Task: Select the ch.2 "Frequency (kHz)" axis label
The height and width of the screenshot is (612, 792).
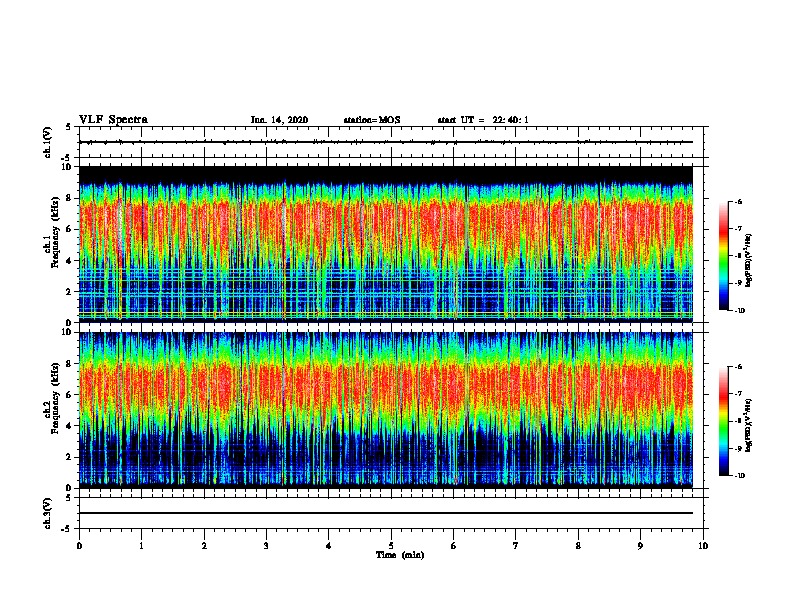Action: (55, 398)
